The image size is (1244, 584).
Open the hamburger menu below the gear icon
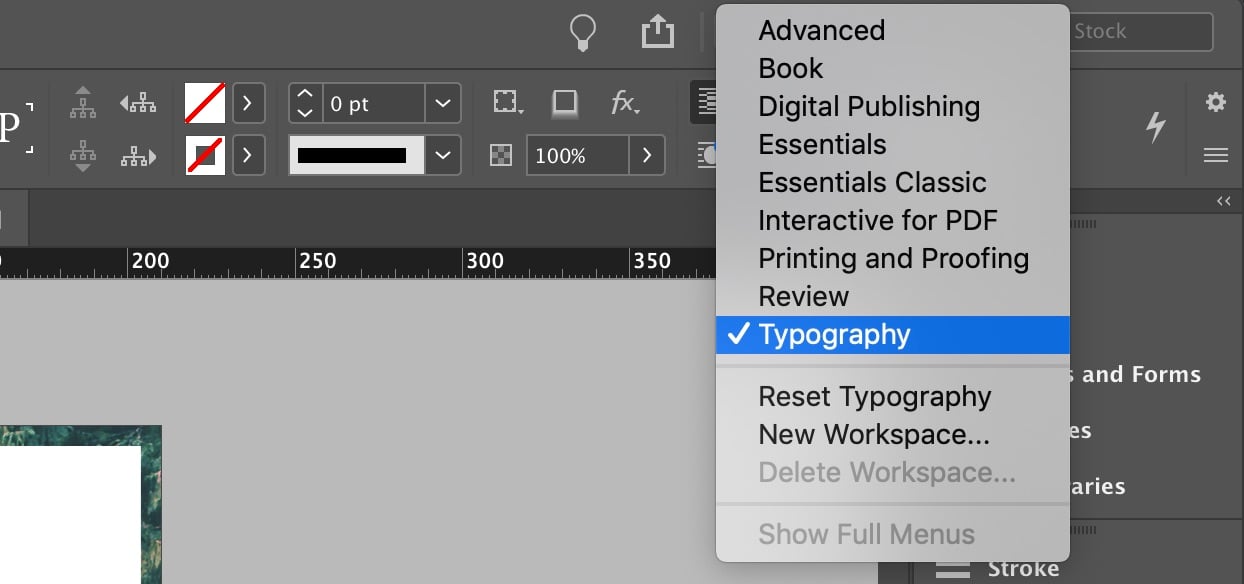tap(1216, 155)
